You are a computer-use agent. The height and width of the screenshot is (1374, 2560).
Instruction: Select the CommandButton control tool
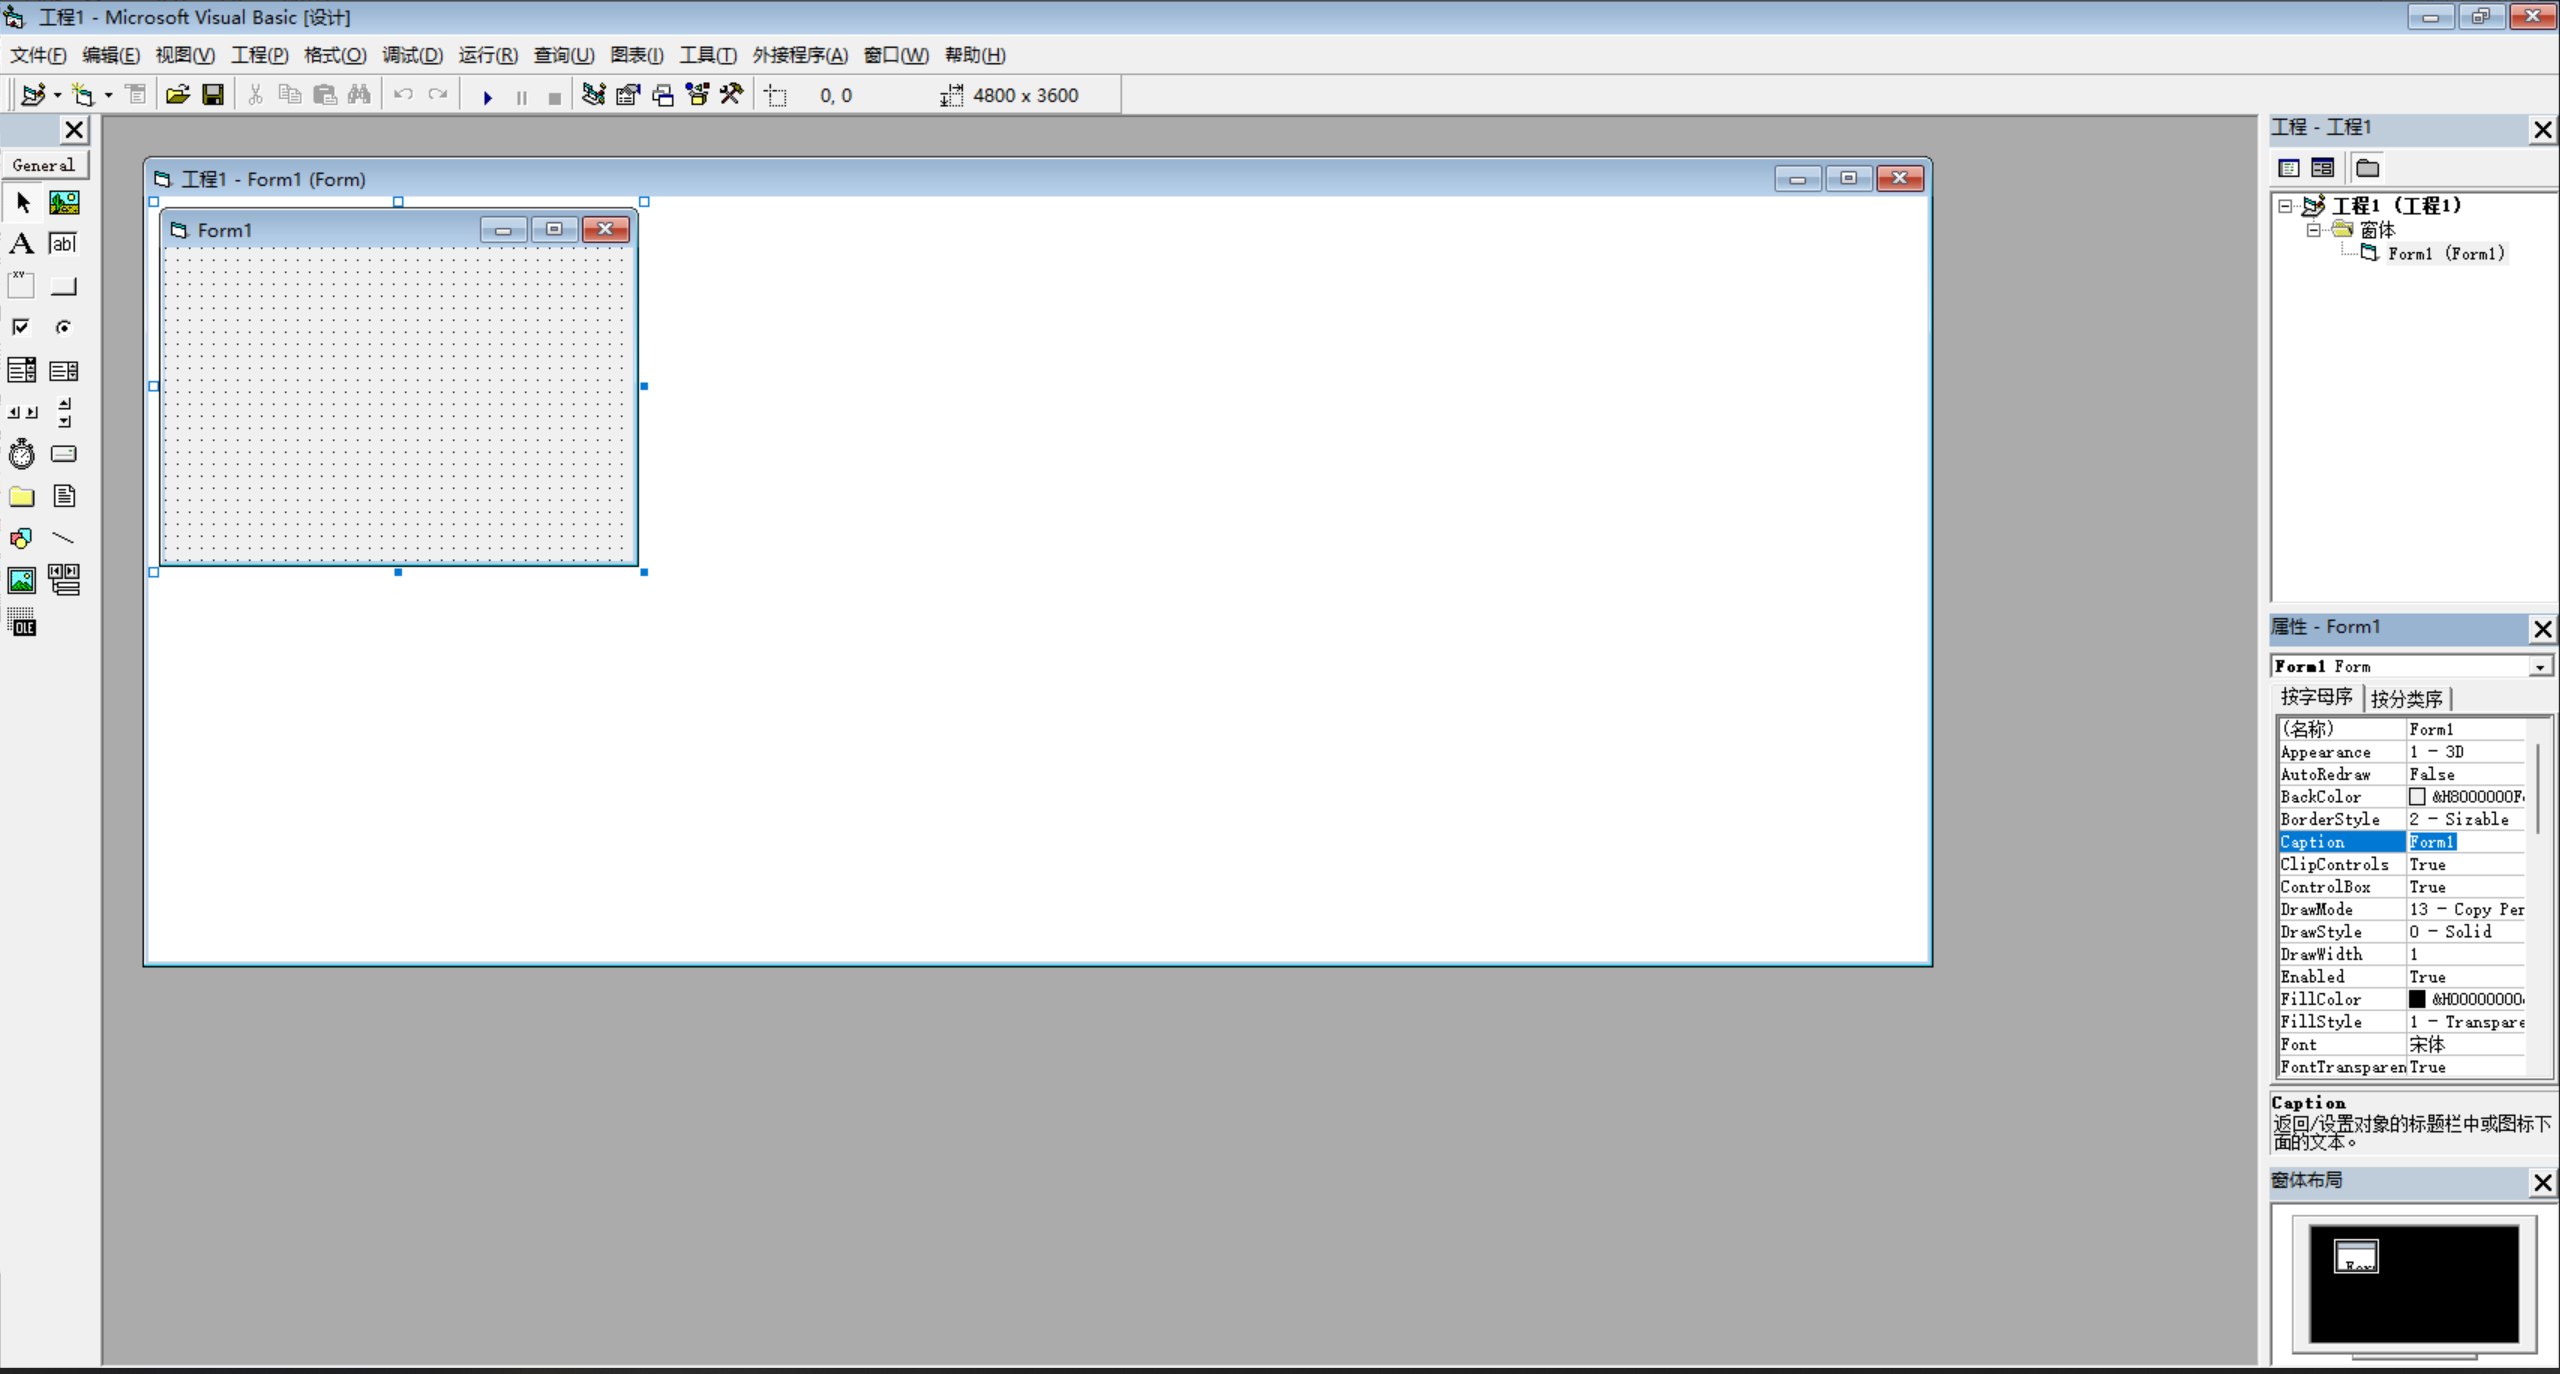[x=64, y=286]
